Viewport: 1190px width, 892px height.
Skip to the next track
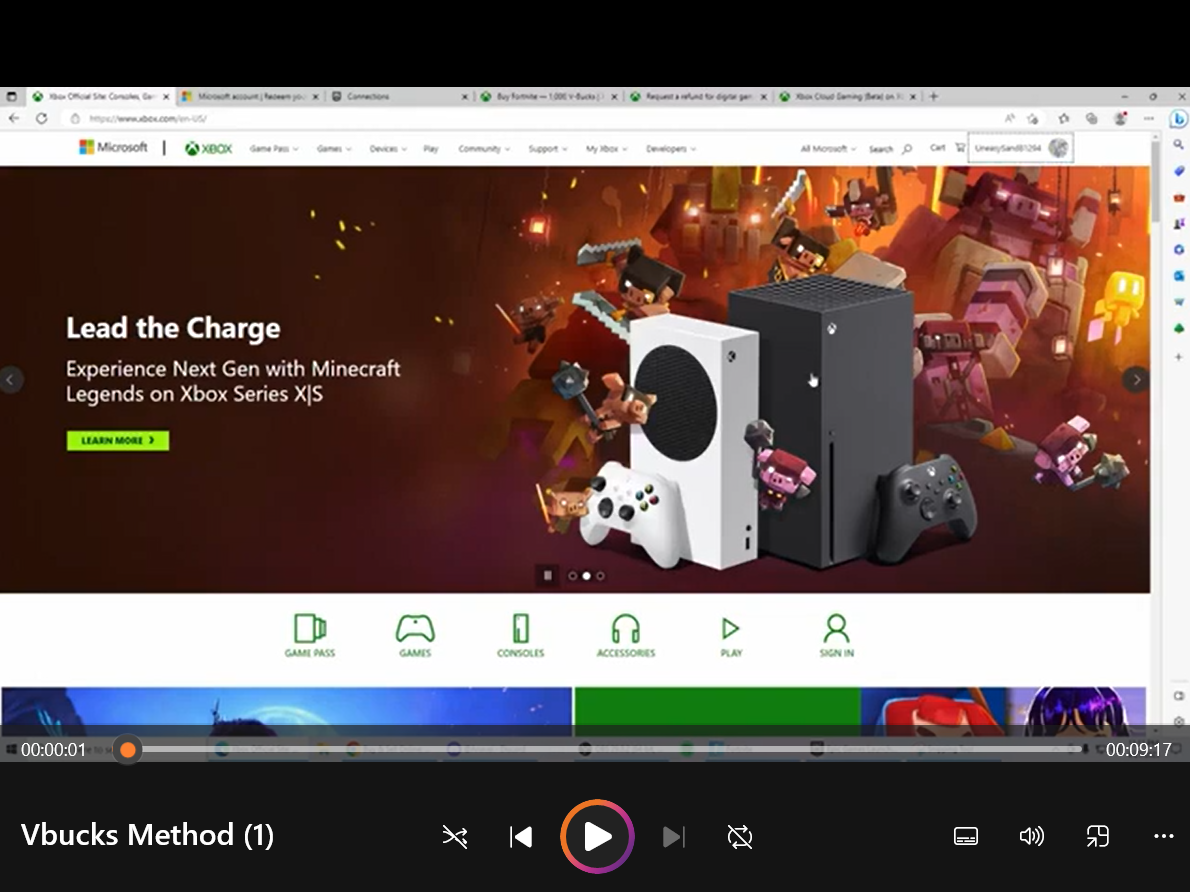(x=674, y=837)
